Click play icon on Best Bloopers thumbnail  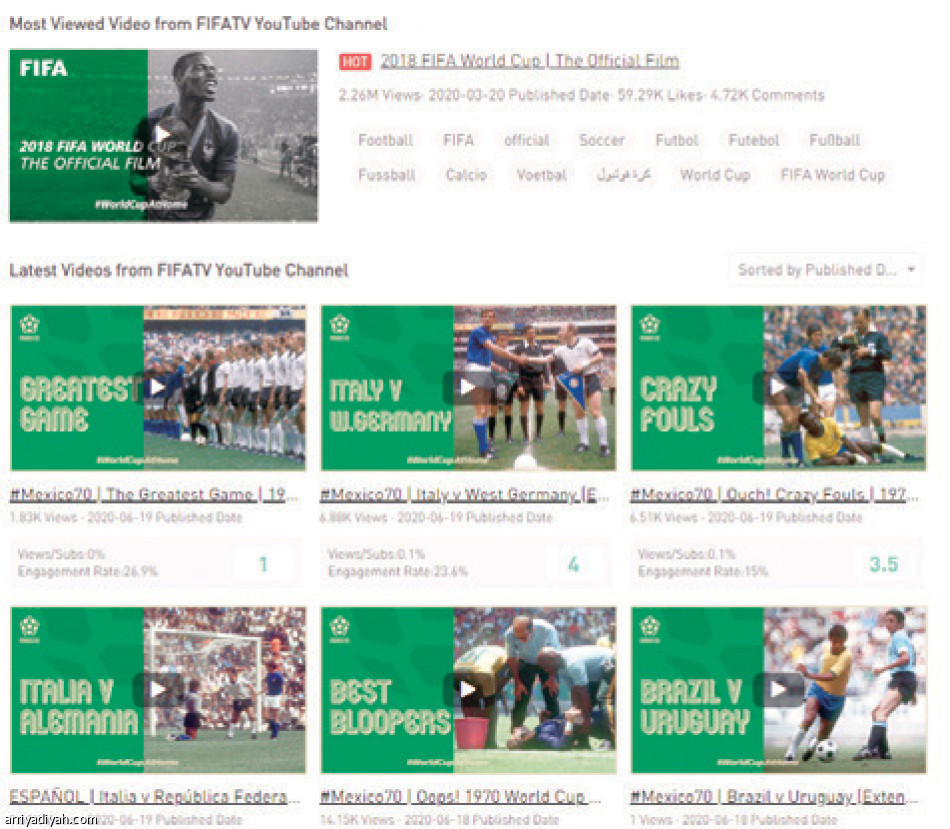[x=467, y=689]
